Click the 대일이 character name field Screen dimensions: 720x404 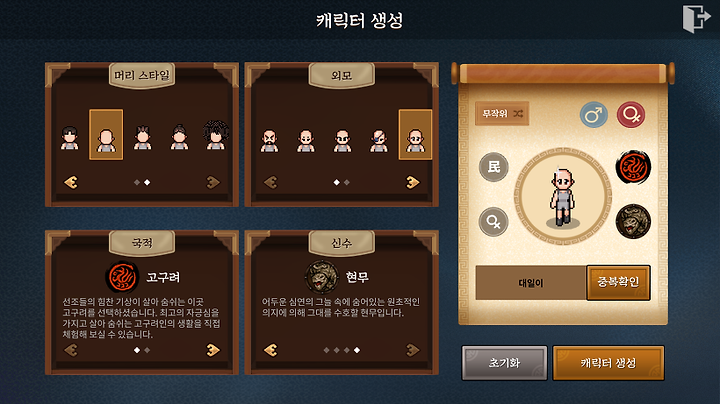click(531, 283)
